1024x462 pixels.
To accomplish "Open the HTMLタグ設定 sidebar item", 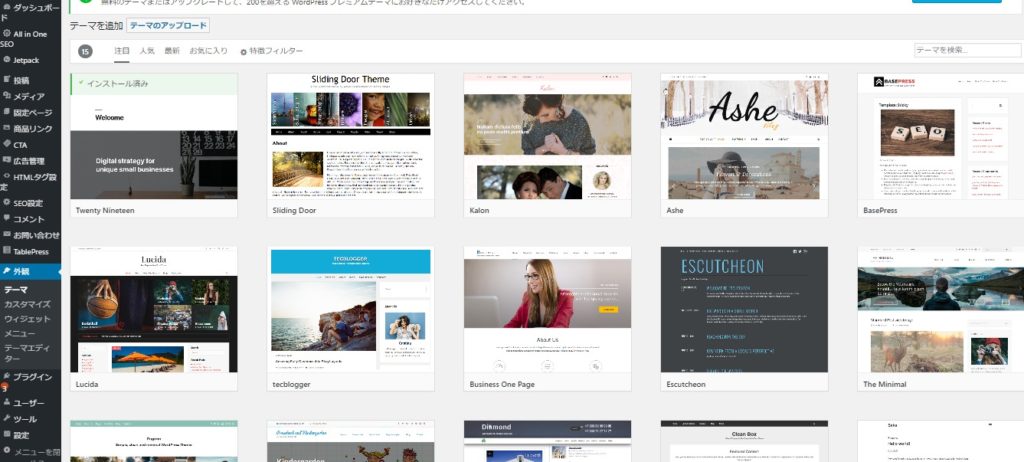I will coord(31,182).
